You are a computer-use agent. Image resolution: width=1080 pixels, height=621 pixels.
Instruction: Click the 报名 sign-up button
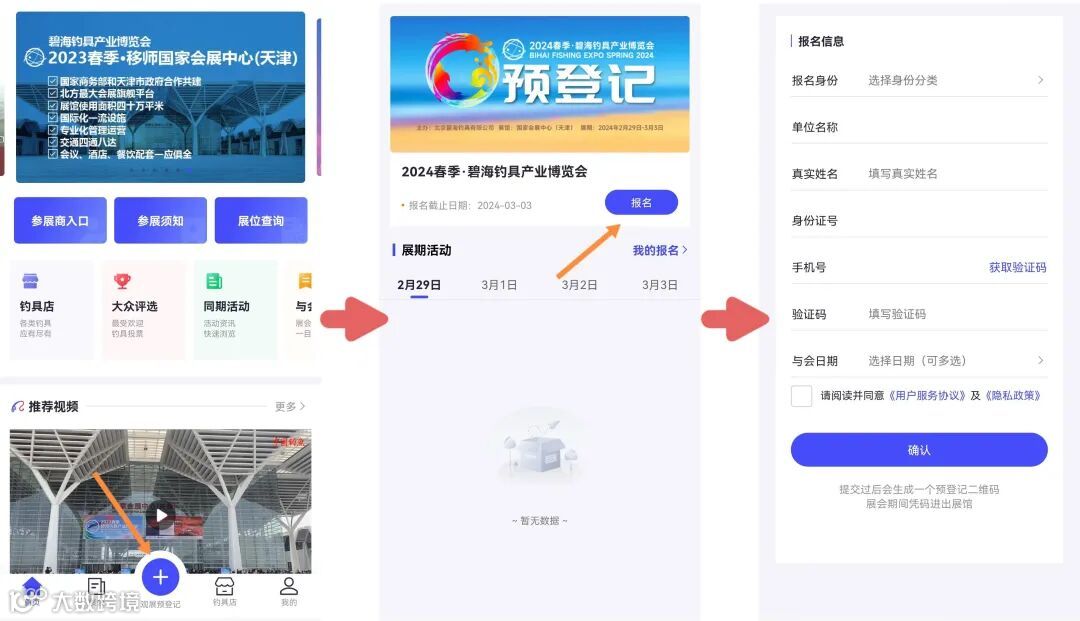[x=641, y=202]
